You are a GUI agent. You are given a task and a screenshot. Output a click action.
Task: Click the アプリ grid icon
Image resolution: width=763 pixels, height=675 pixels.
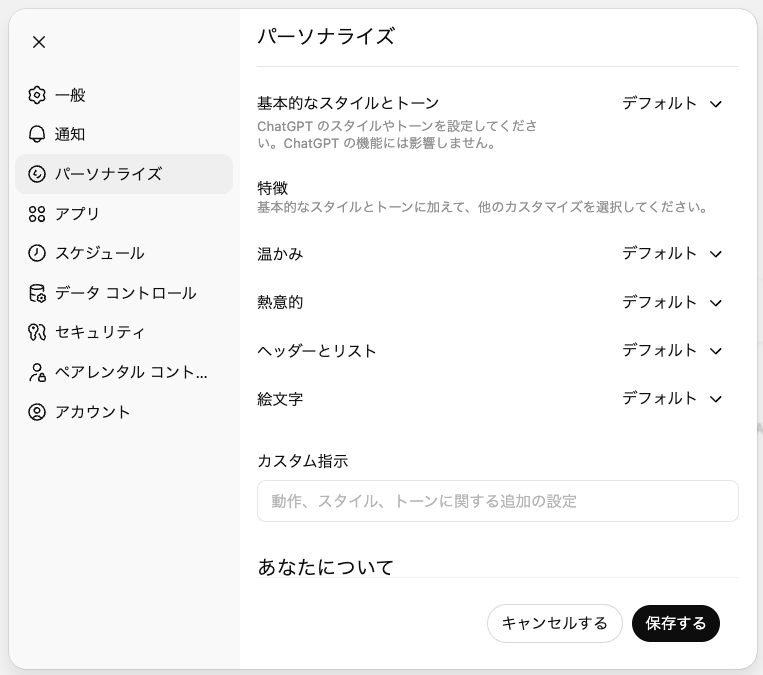point(37,213)
